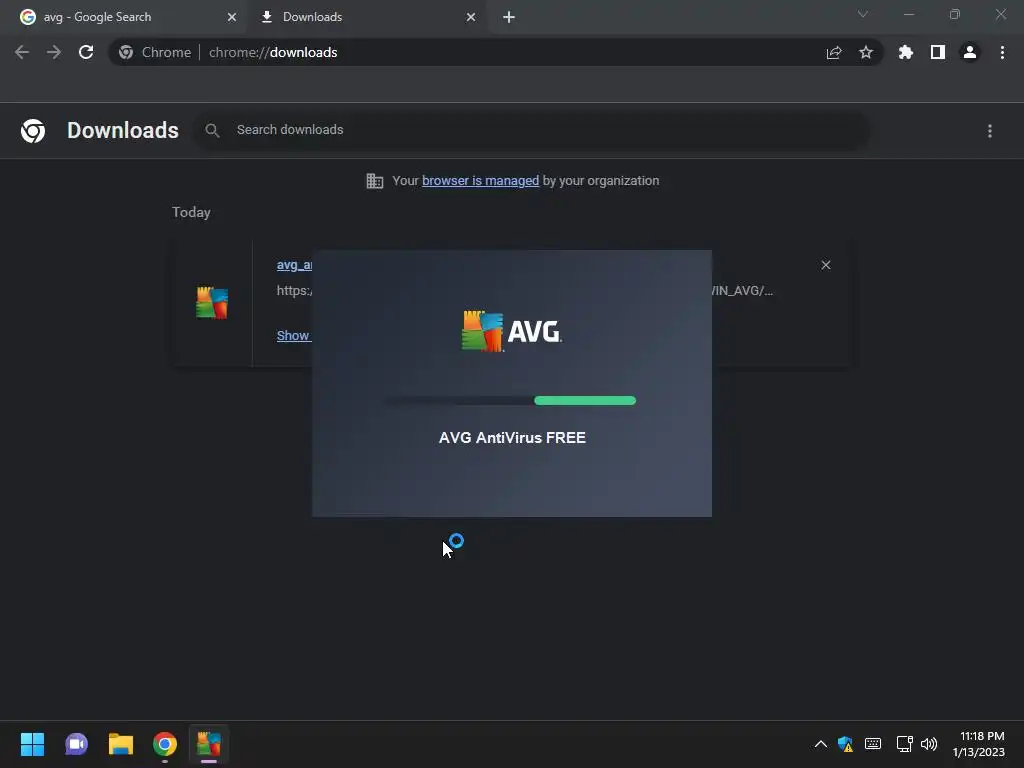Viewport: 1024px width, 768px height.
Task: Click the organization building icon
Action: (375, 181)
